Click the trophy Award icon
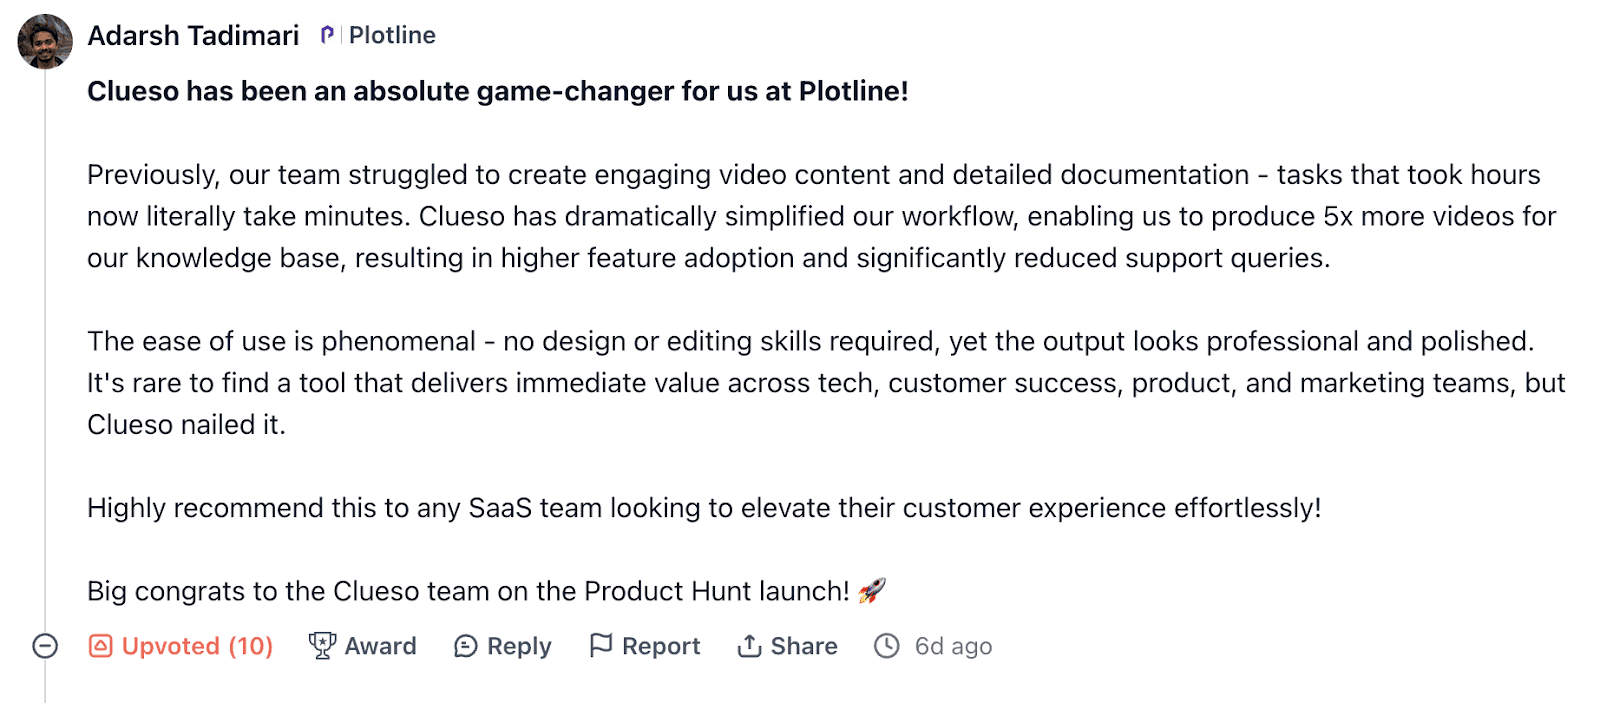This screenshot has width=1600, height=703. [322, 646]
